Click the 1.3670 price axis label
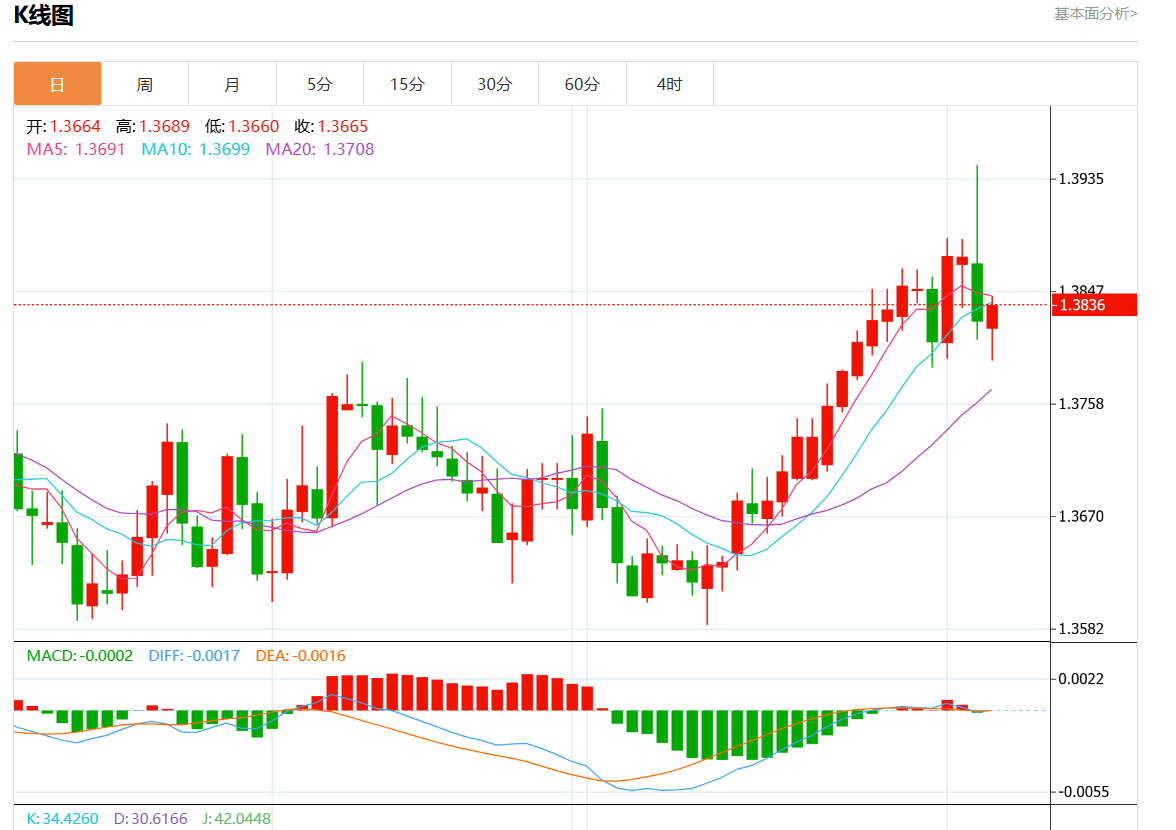The width and height of the screenshot is (1176, 830). pyautogui.click(x=1081, y=517)
